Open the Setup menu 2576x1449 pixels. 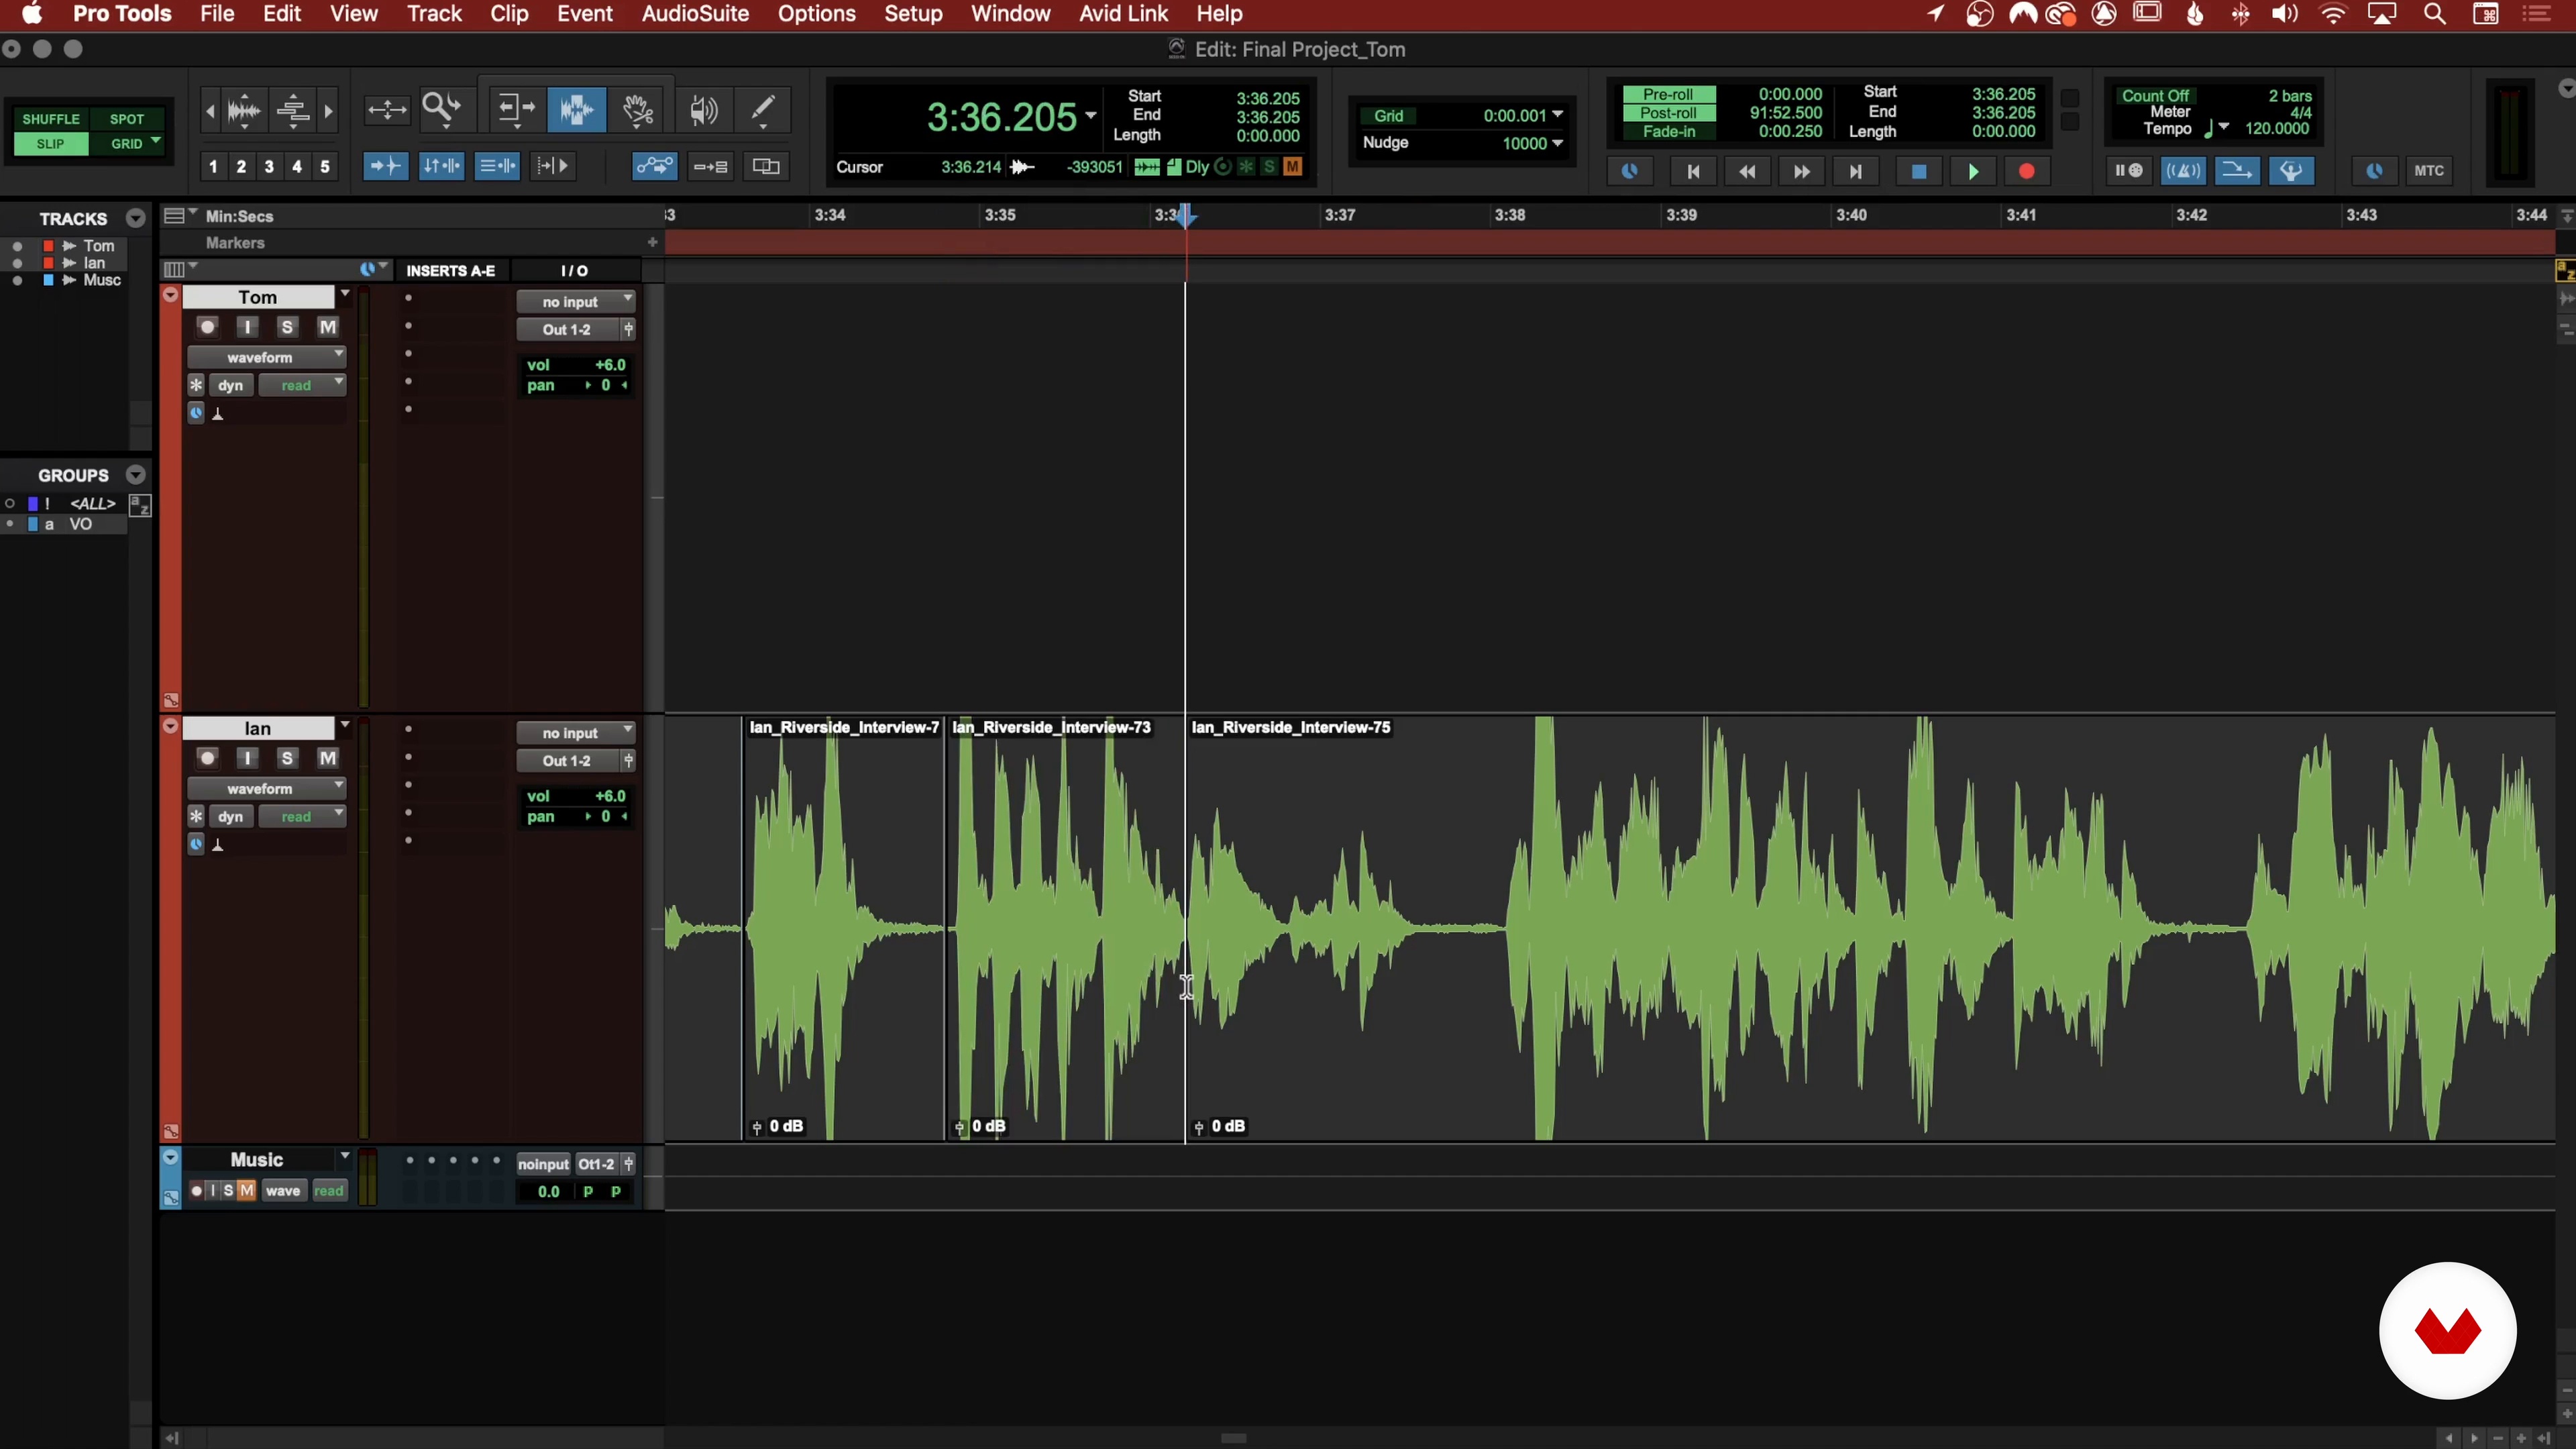point(913,14)
